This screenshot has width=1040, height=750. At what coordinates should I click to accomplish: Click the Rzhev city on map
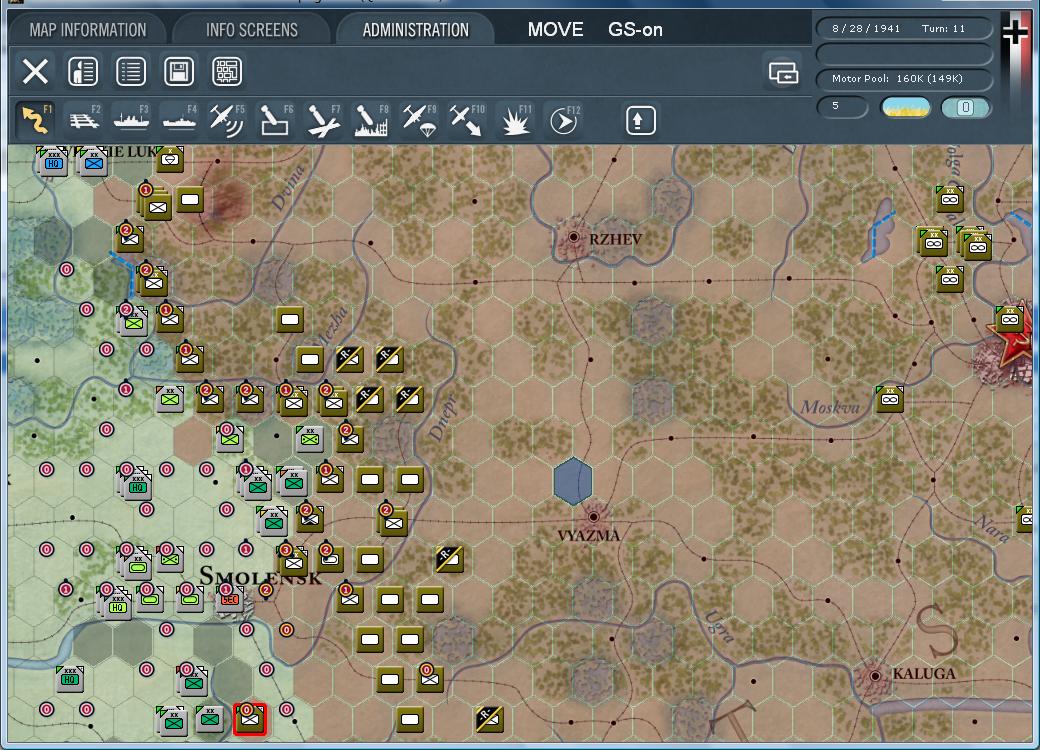tap(574, 238)
